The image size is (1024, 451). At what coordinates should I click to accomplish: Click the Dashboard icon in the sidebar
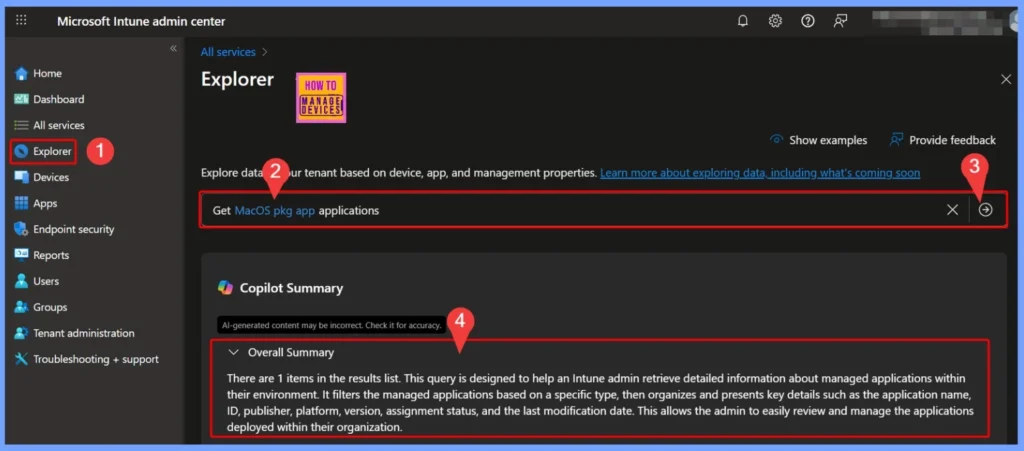click(22, 99)
